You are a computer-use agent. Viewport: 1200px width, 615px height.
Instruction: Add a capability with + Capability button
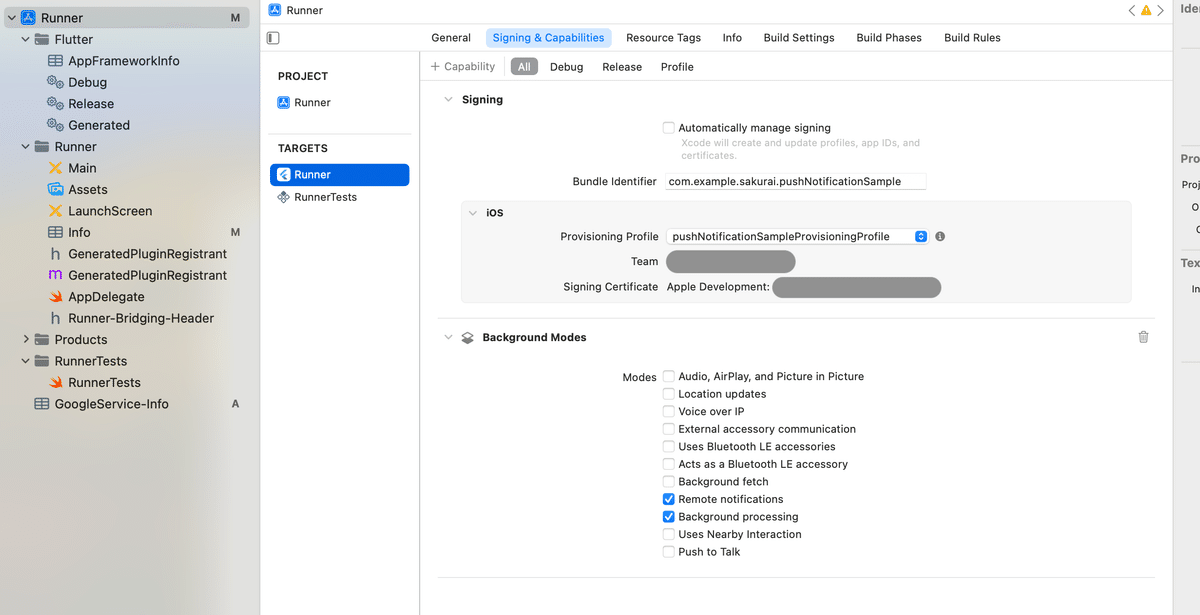pos(463,67)
